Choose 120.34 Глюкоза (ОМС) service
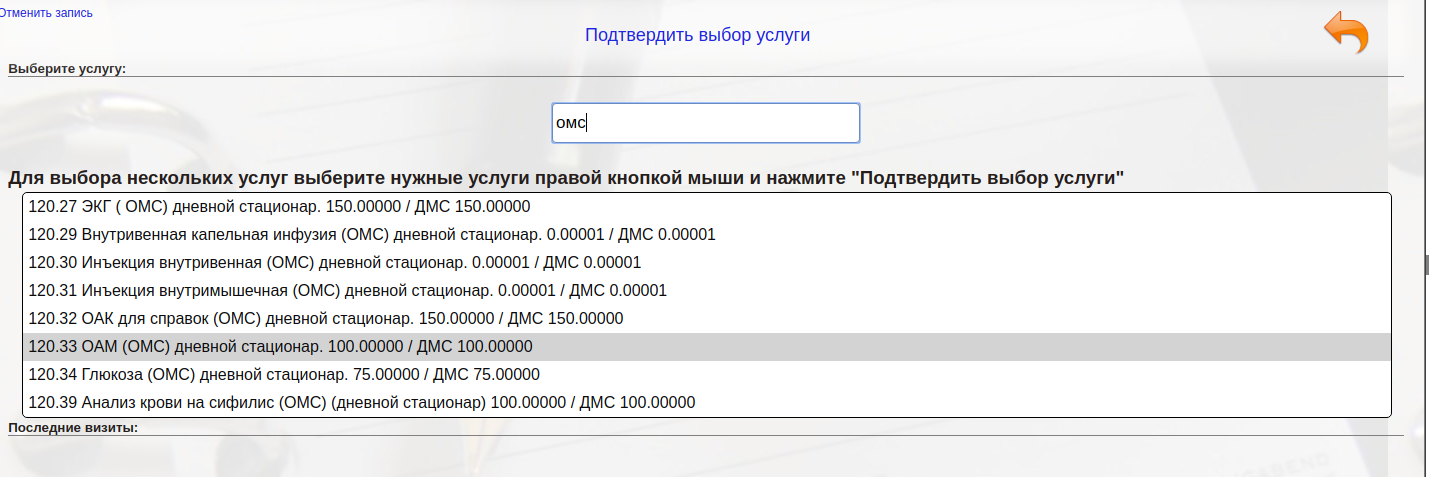 (284, 375)
